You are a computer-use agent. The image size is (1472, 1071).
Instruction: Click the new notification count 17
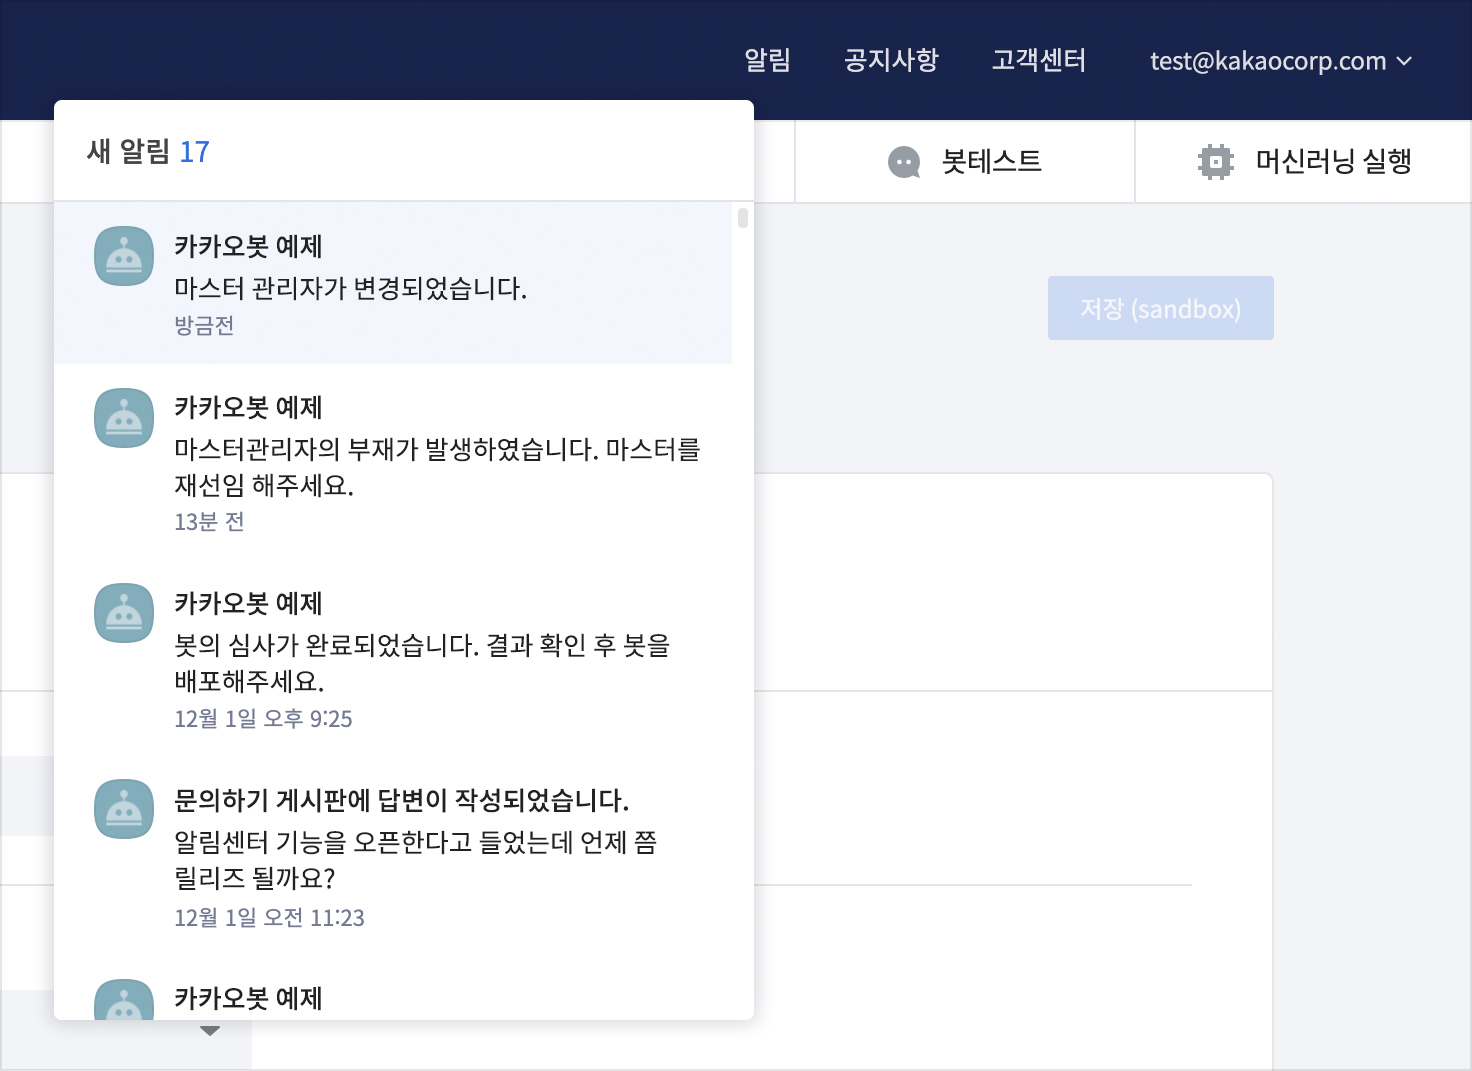[x=194, y=152]
